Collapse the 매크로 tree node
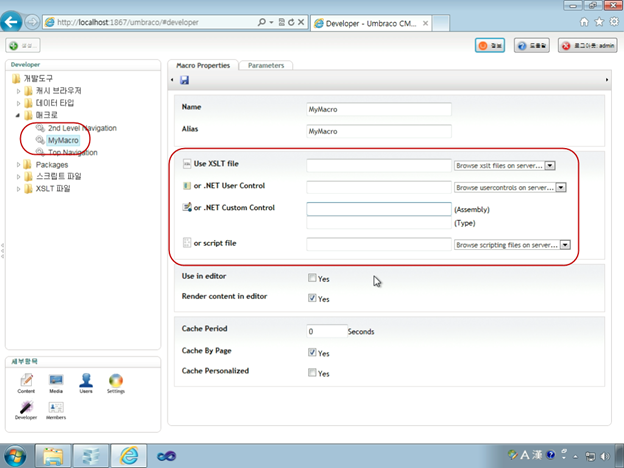The height and width of the screenshot is (468, 624). pyautogui.click(x=18, y=115)
